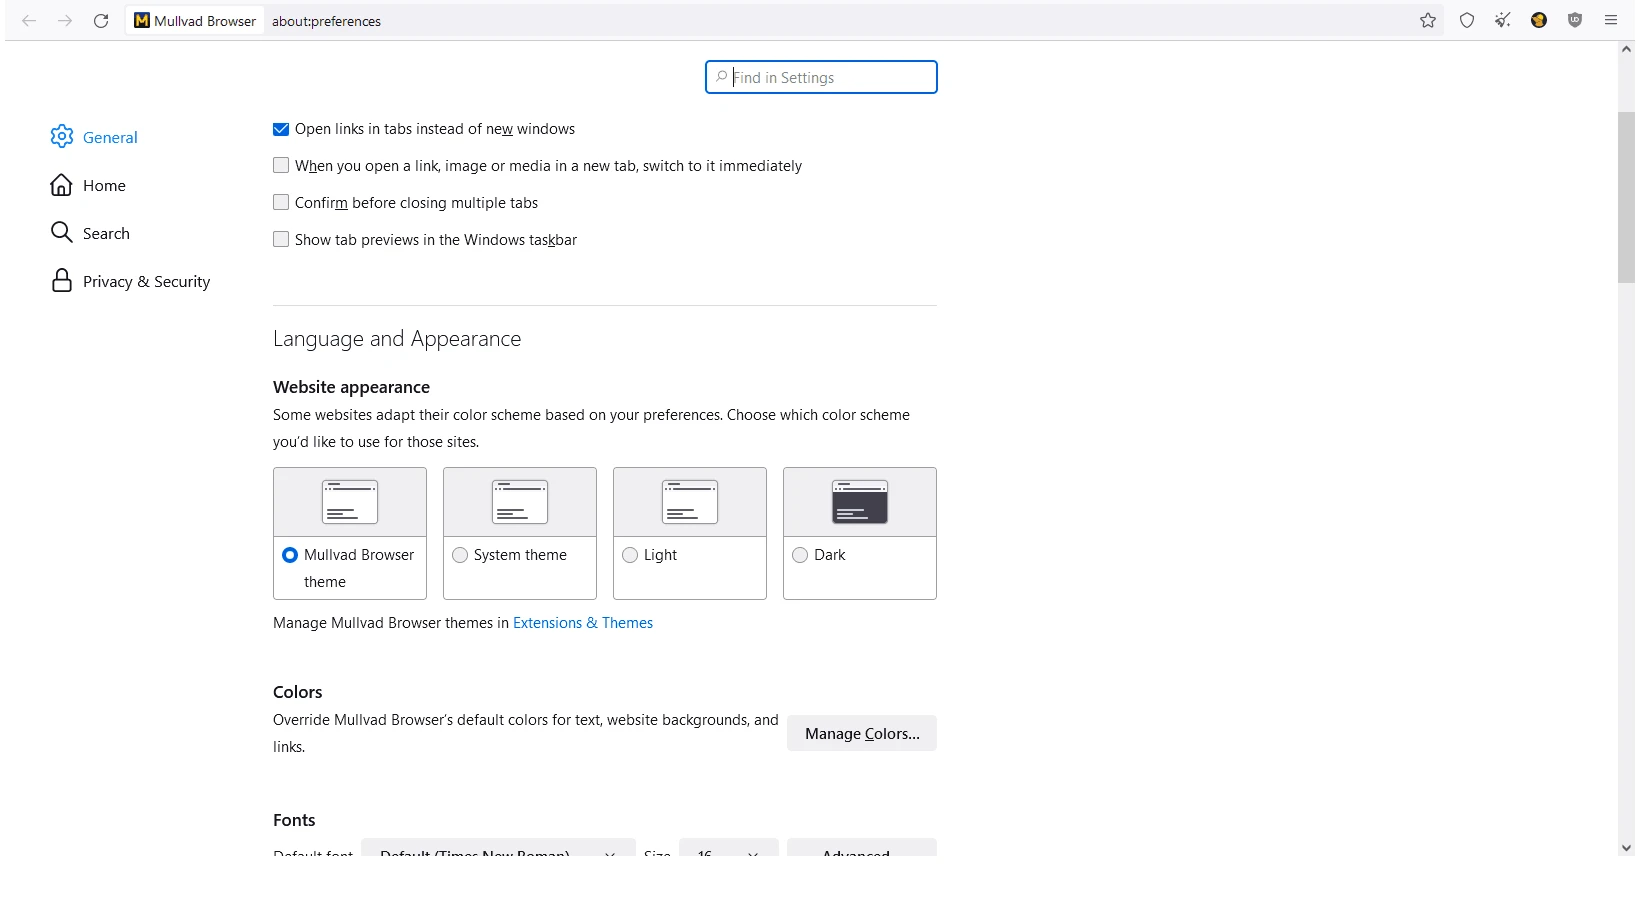Click the Search magnifier icon in the sidebar
The width and height of the screenshot is (1640, 910).
coord(62,233)
